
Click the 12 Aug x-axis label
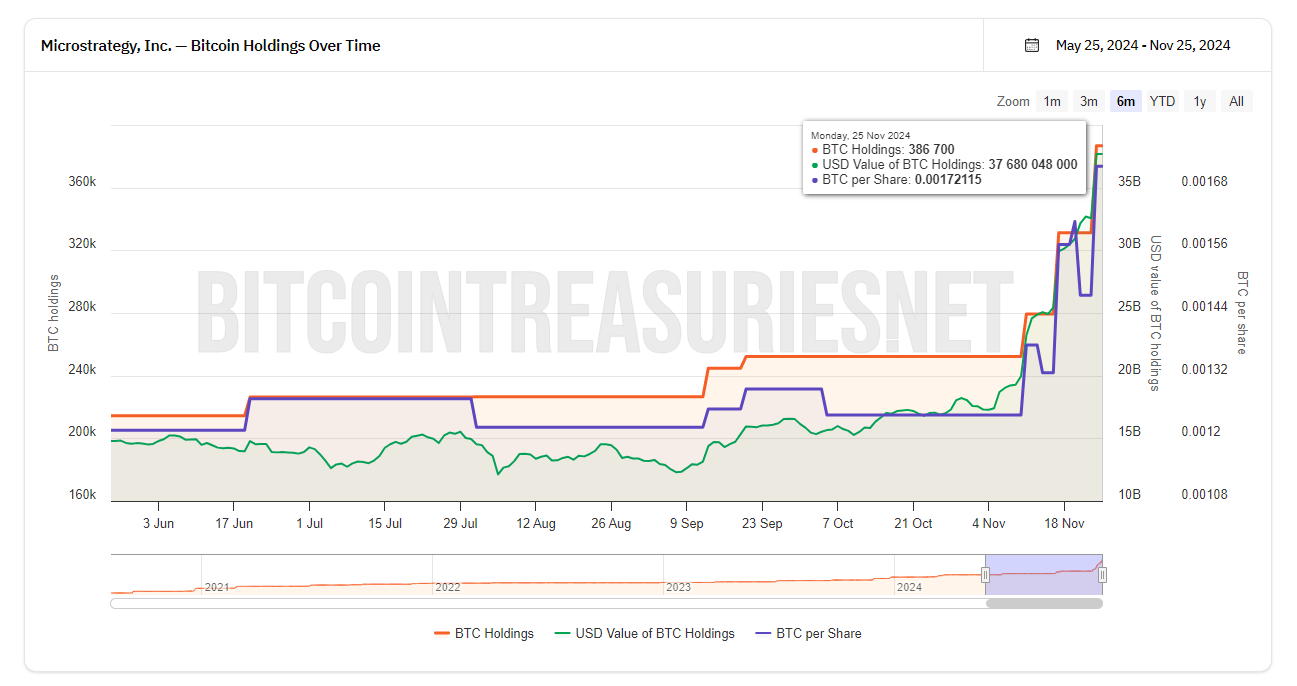pos(536,523)
